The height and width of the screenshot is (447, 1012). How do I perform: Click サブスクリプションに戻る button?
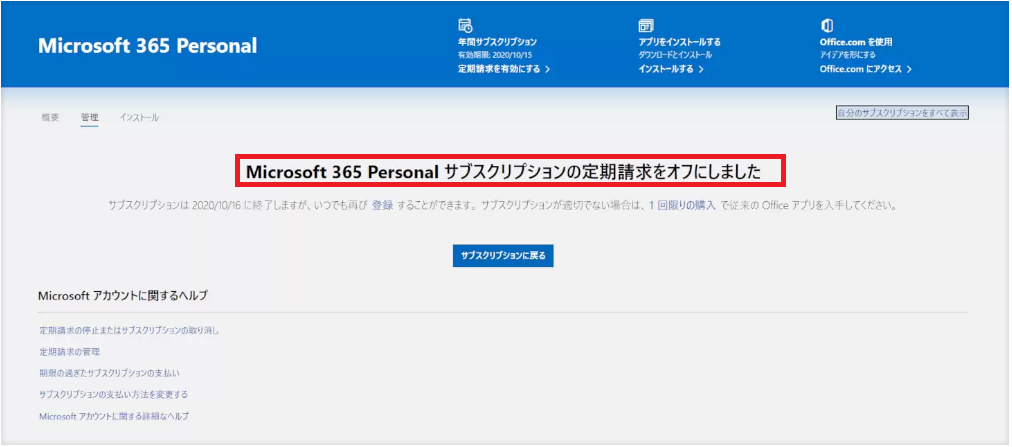(503, 255)
